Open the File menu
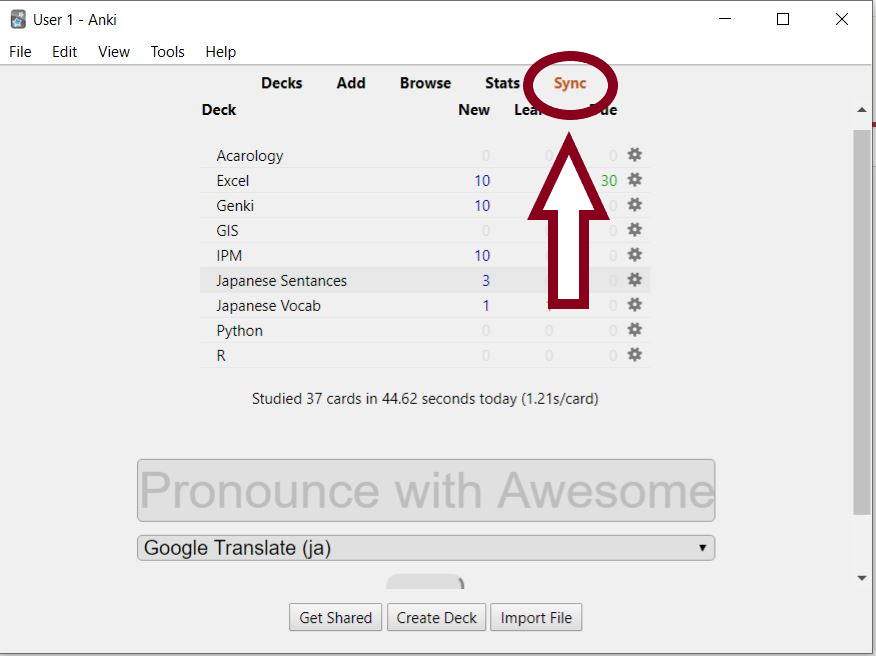The width and height of the screenshot is (876, 656). point(20,52)
